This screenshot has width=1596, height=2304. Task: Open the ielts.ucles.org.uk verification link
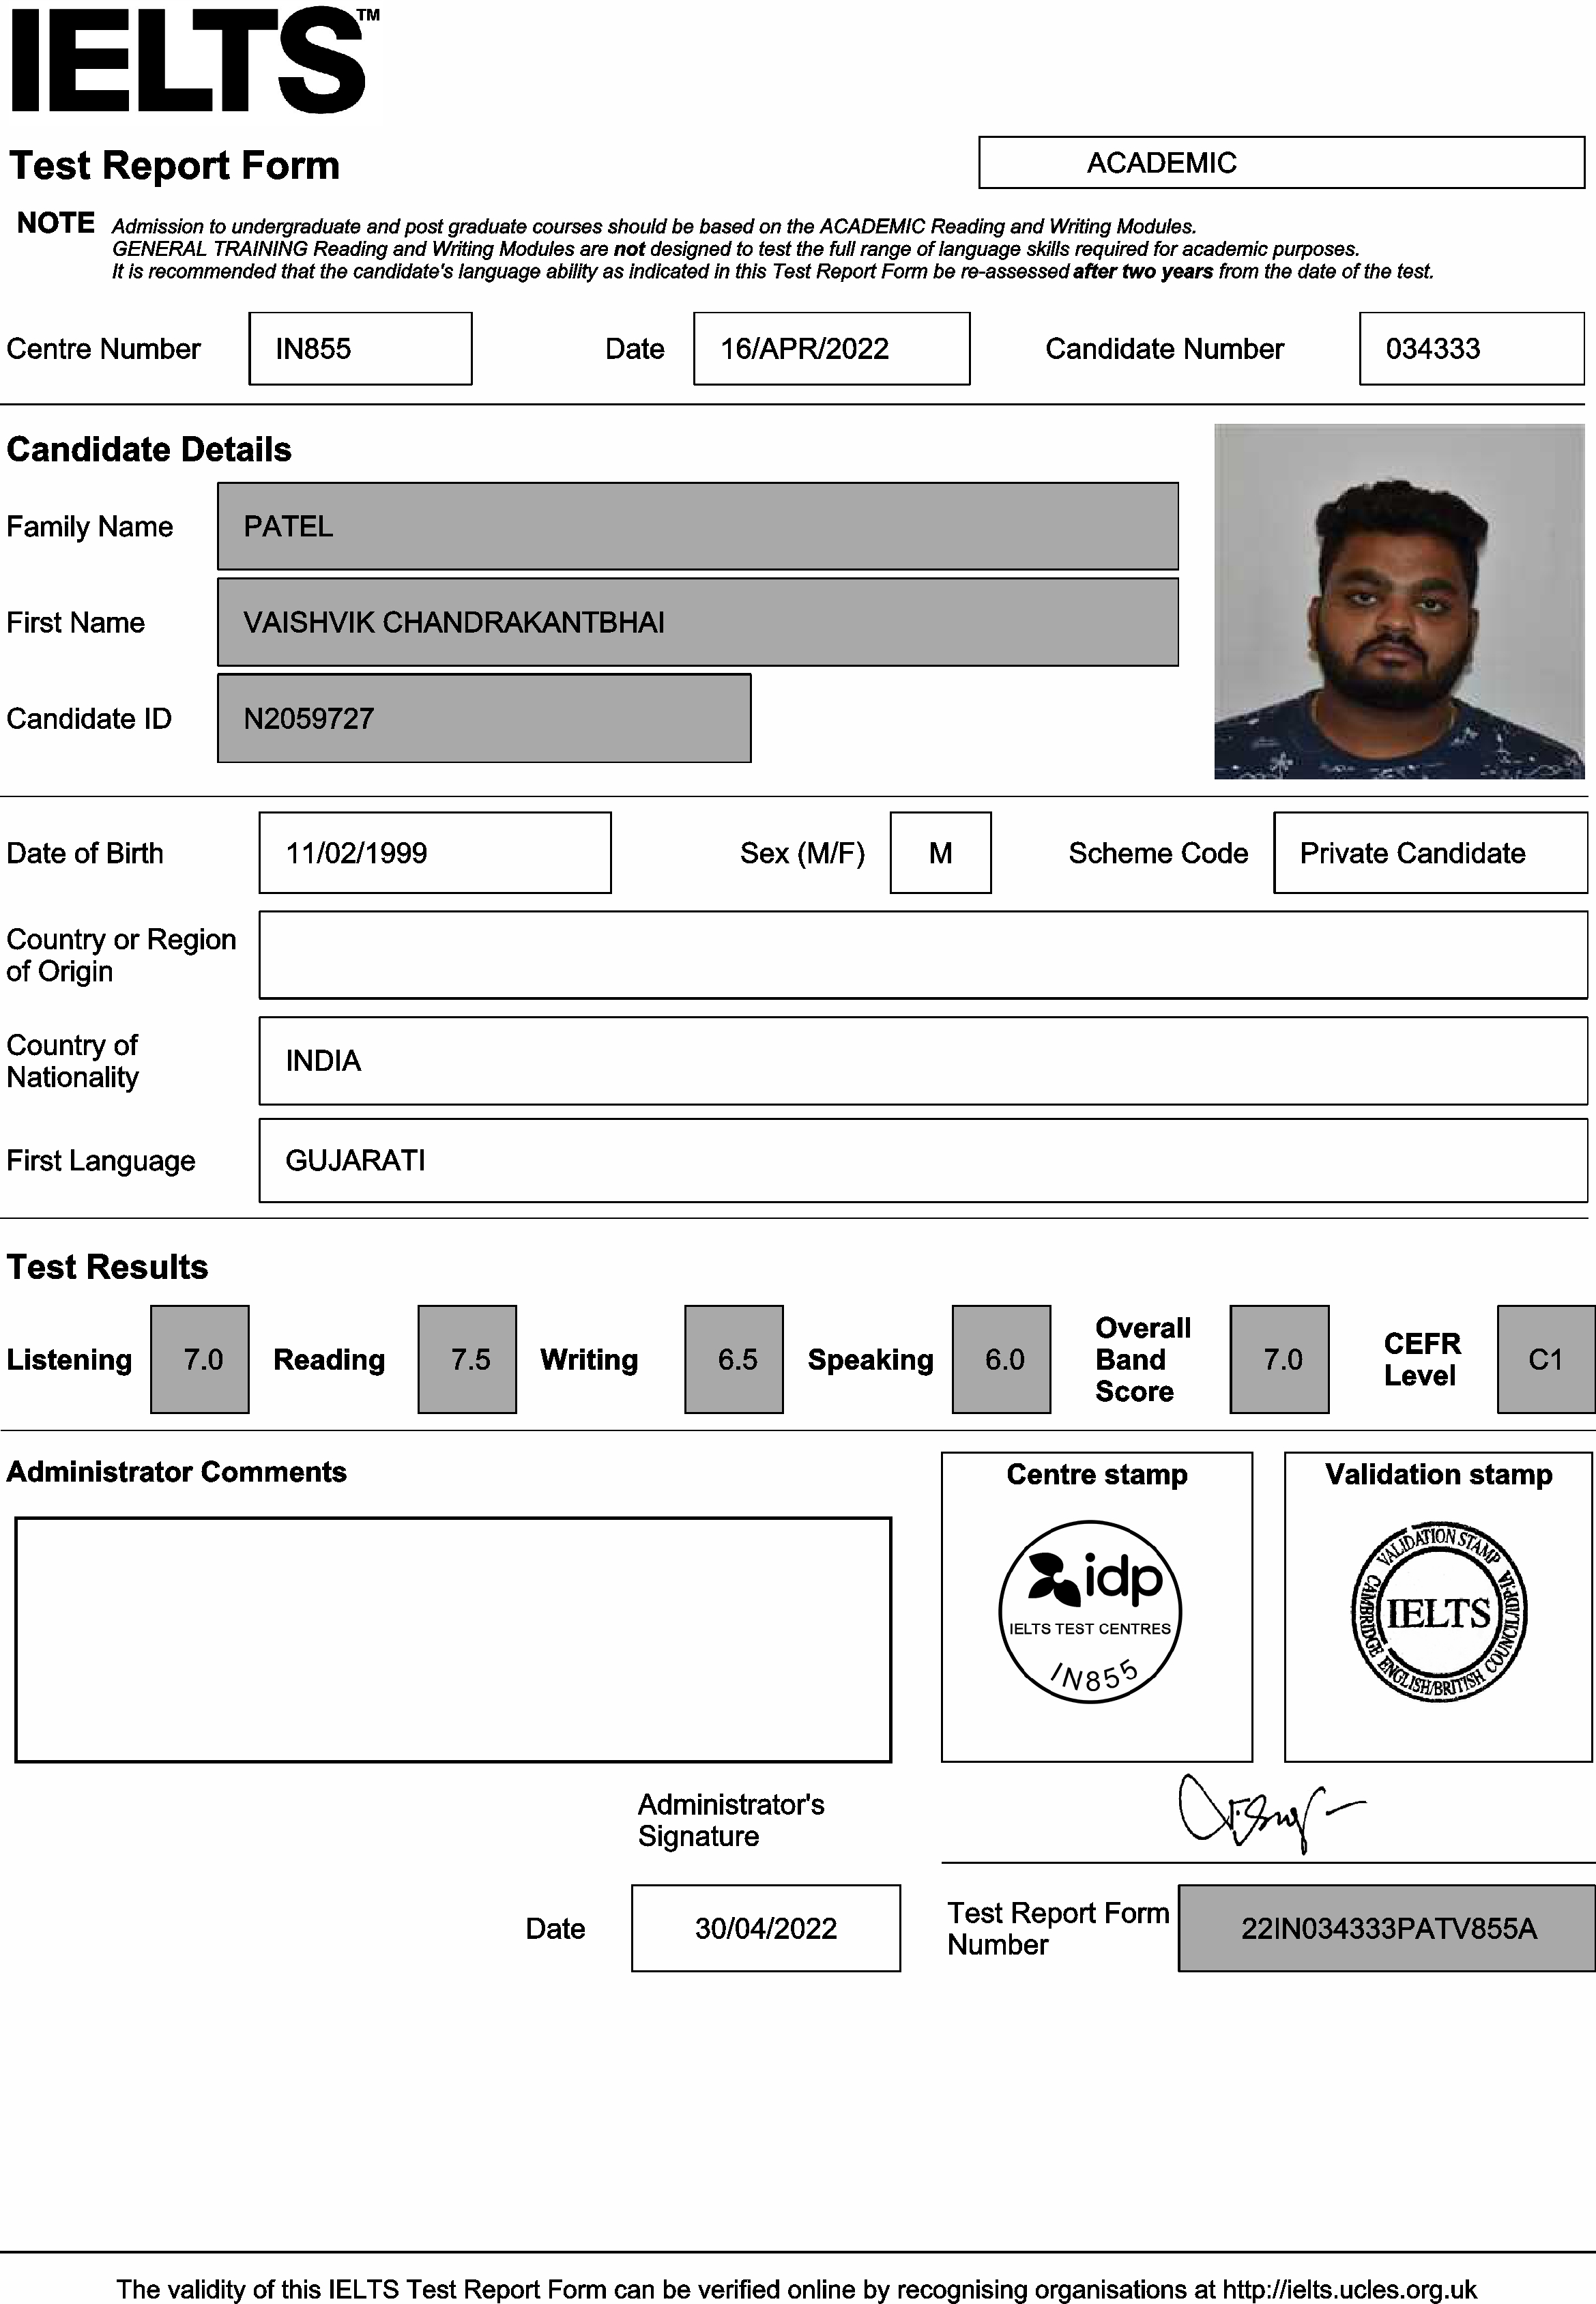[x=1349, y=2289]
